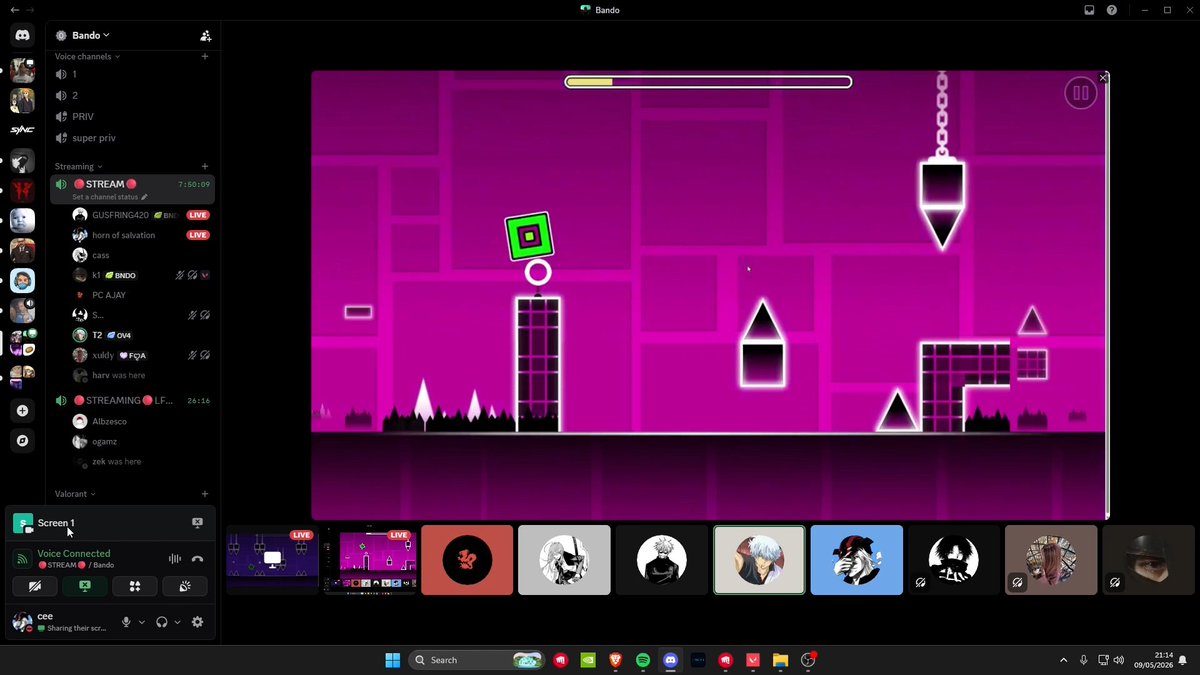
Task: Click Set a channel status
Action: pos(110,197)
